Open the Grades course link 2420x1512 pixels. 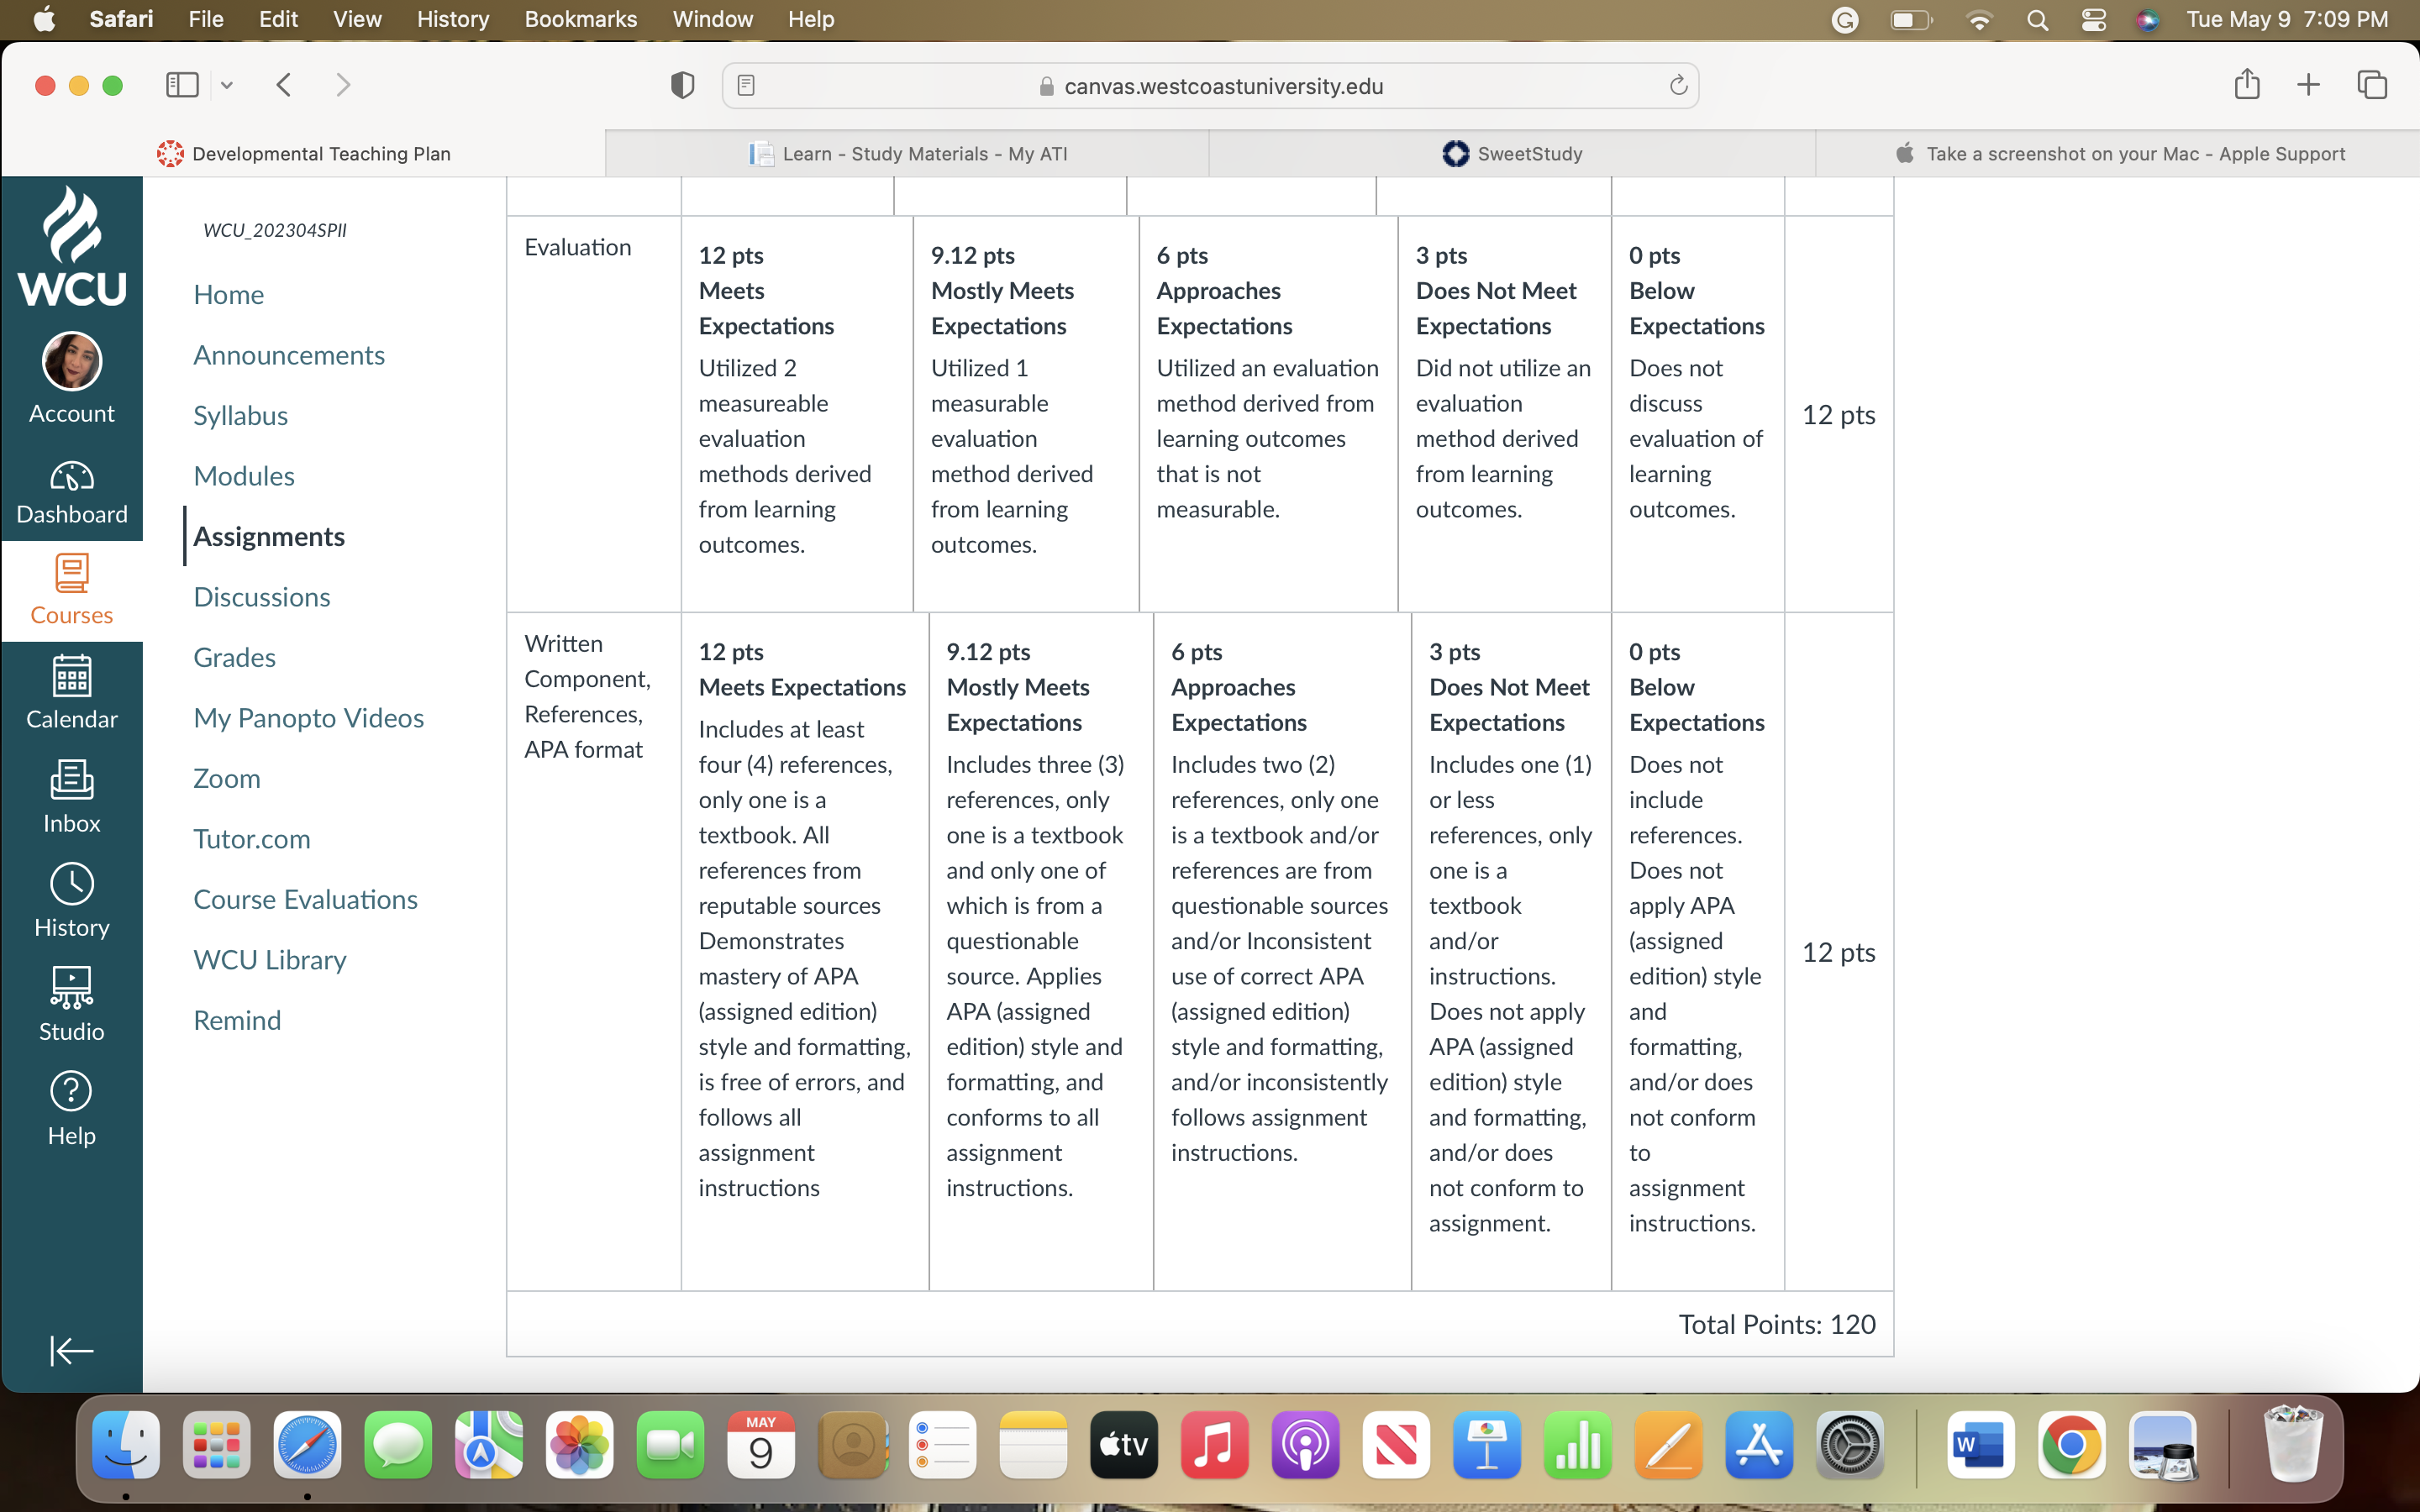[x=234, y=657]
